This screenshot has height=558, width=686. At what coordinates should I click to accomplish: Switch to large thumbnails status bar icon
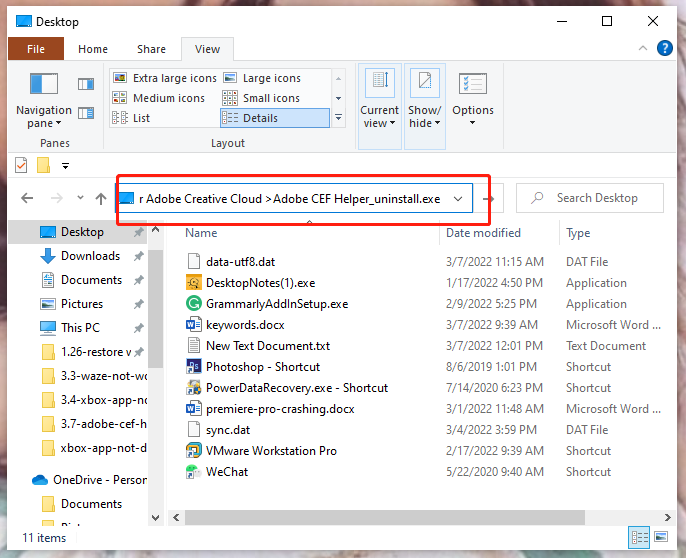(661, 537)
